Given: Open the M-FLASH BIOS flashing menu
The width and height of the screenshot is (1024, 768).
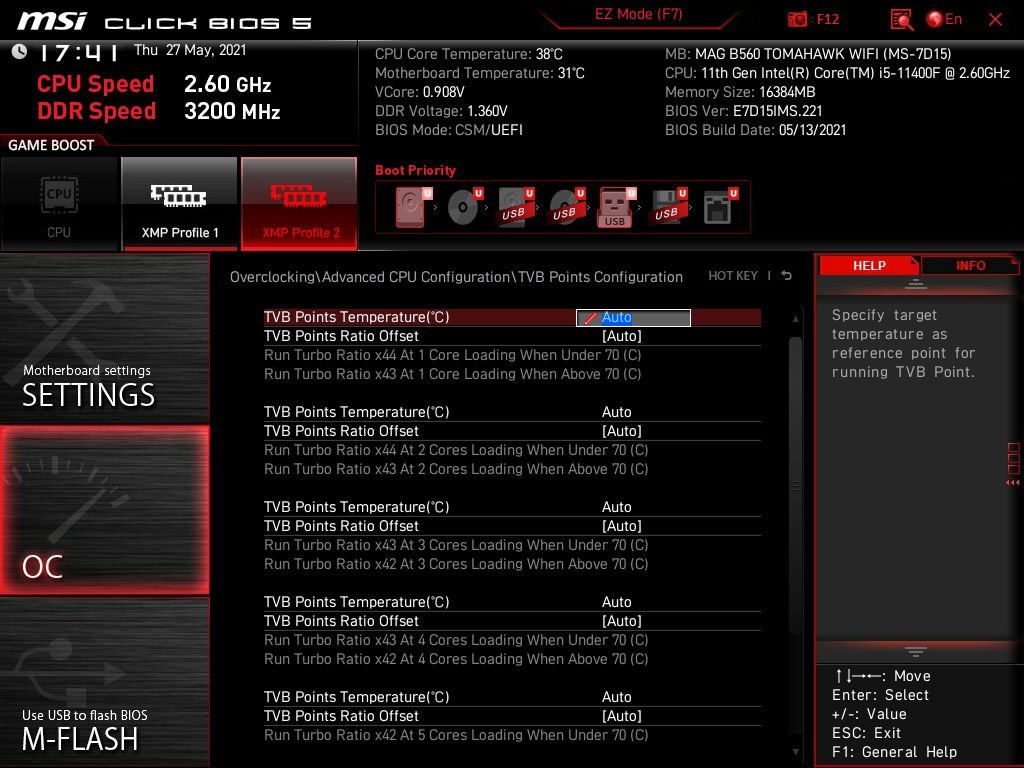Looking at the screenshot, I should (104, 682).
